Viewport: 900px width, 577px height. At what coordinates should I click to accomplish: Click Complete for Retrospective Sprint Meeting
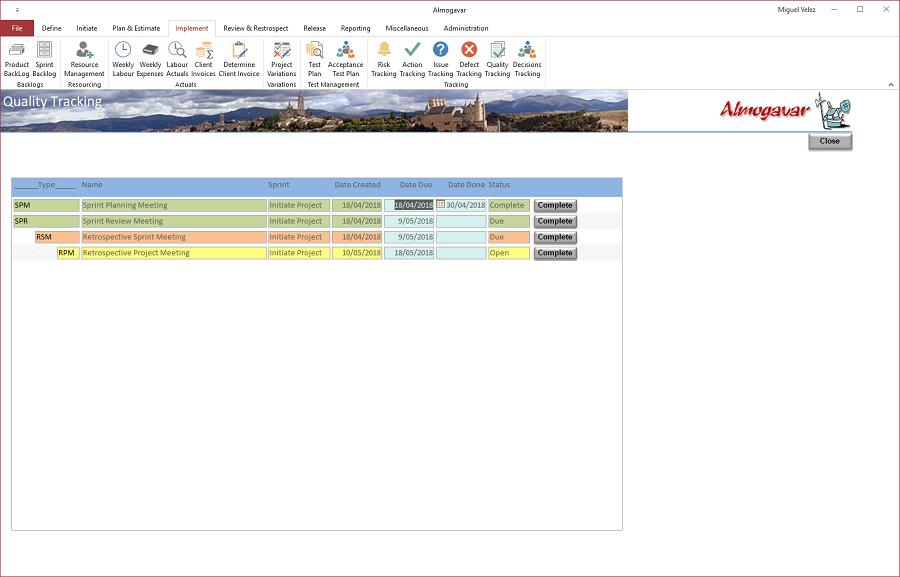point(555,237)
